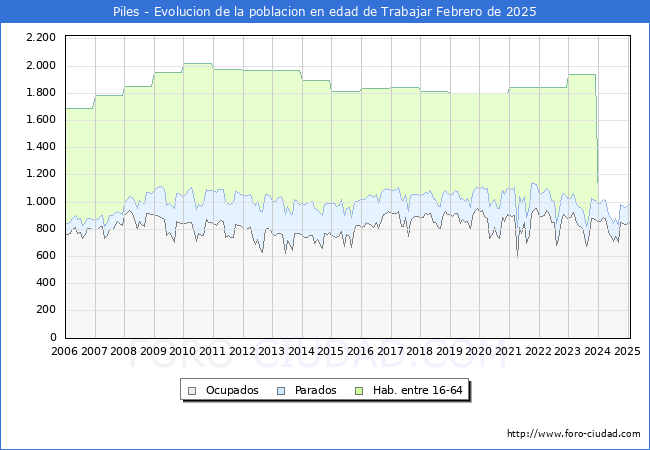Click the 2017 x-axis year label

[390, 351]
